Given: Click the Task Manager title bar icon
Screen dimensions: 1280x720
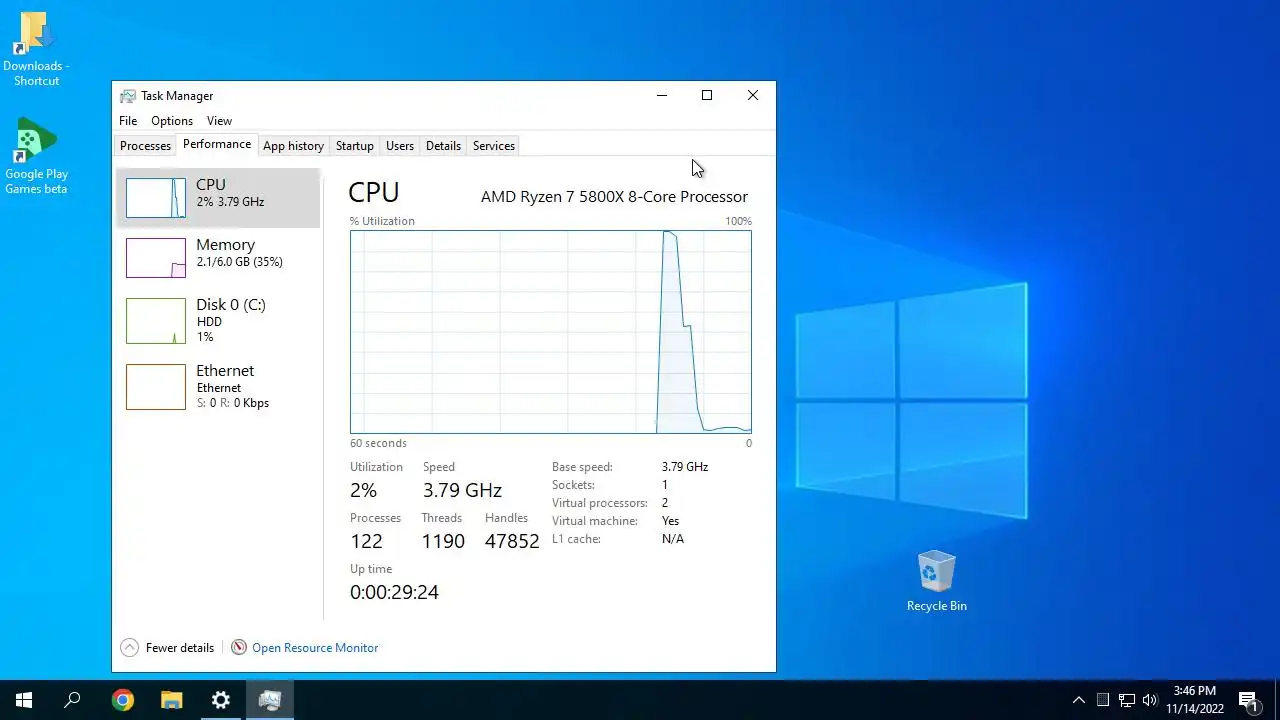Looking at the screenshot, I should [x=128, y=96].
